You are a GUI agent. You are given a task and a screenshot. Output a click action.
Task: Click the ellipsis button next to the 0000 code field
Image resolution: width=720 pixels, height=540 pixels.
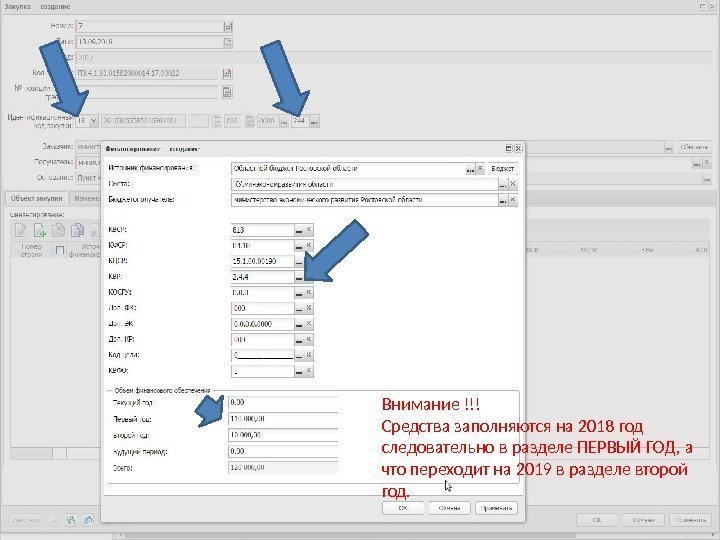pyautogui.click(x=284, y=121)
